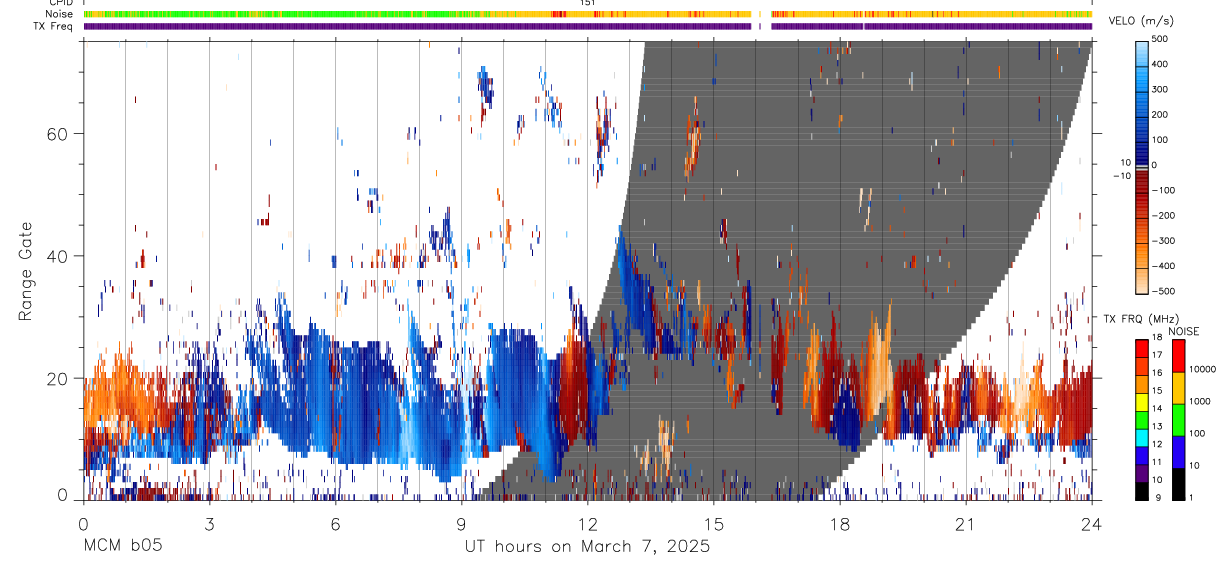The height and width of the screenshot is (567, 1228).
Task: Click the '6' hour tick on the time axis
Action: coord(335,524)
